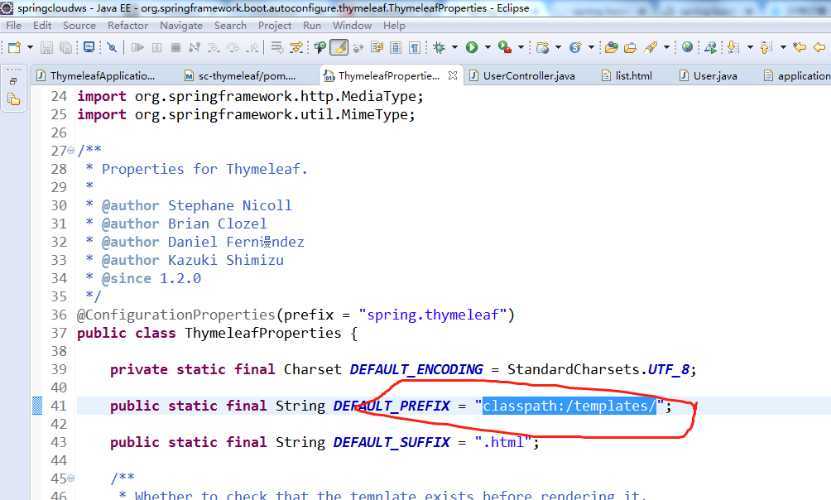Open dropdown next to blue S icon
Screen dimensions: 831x500
click(x=591, y=47)
